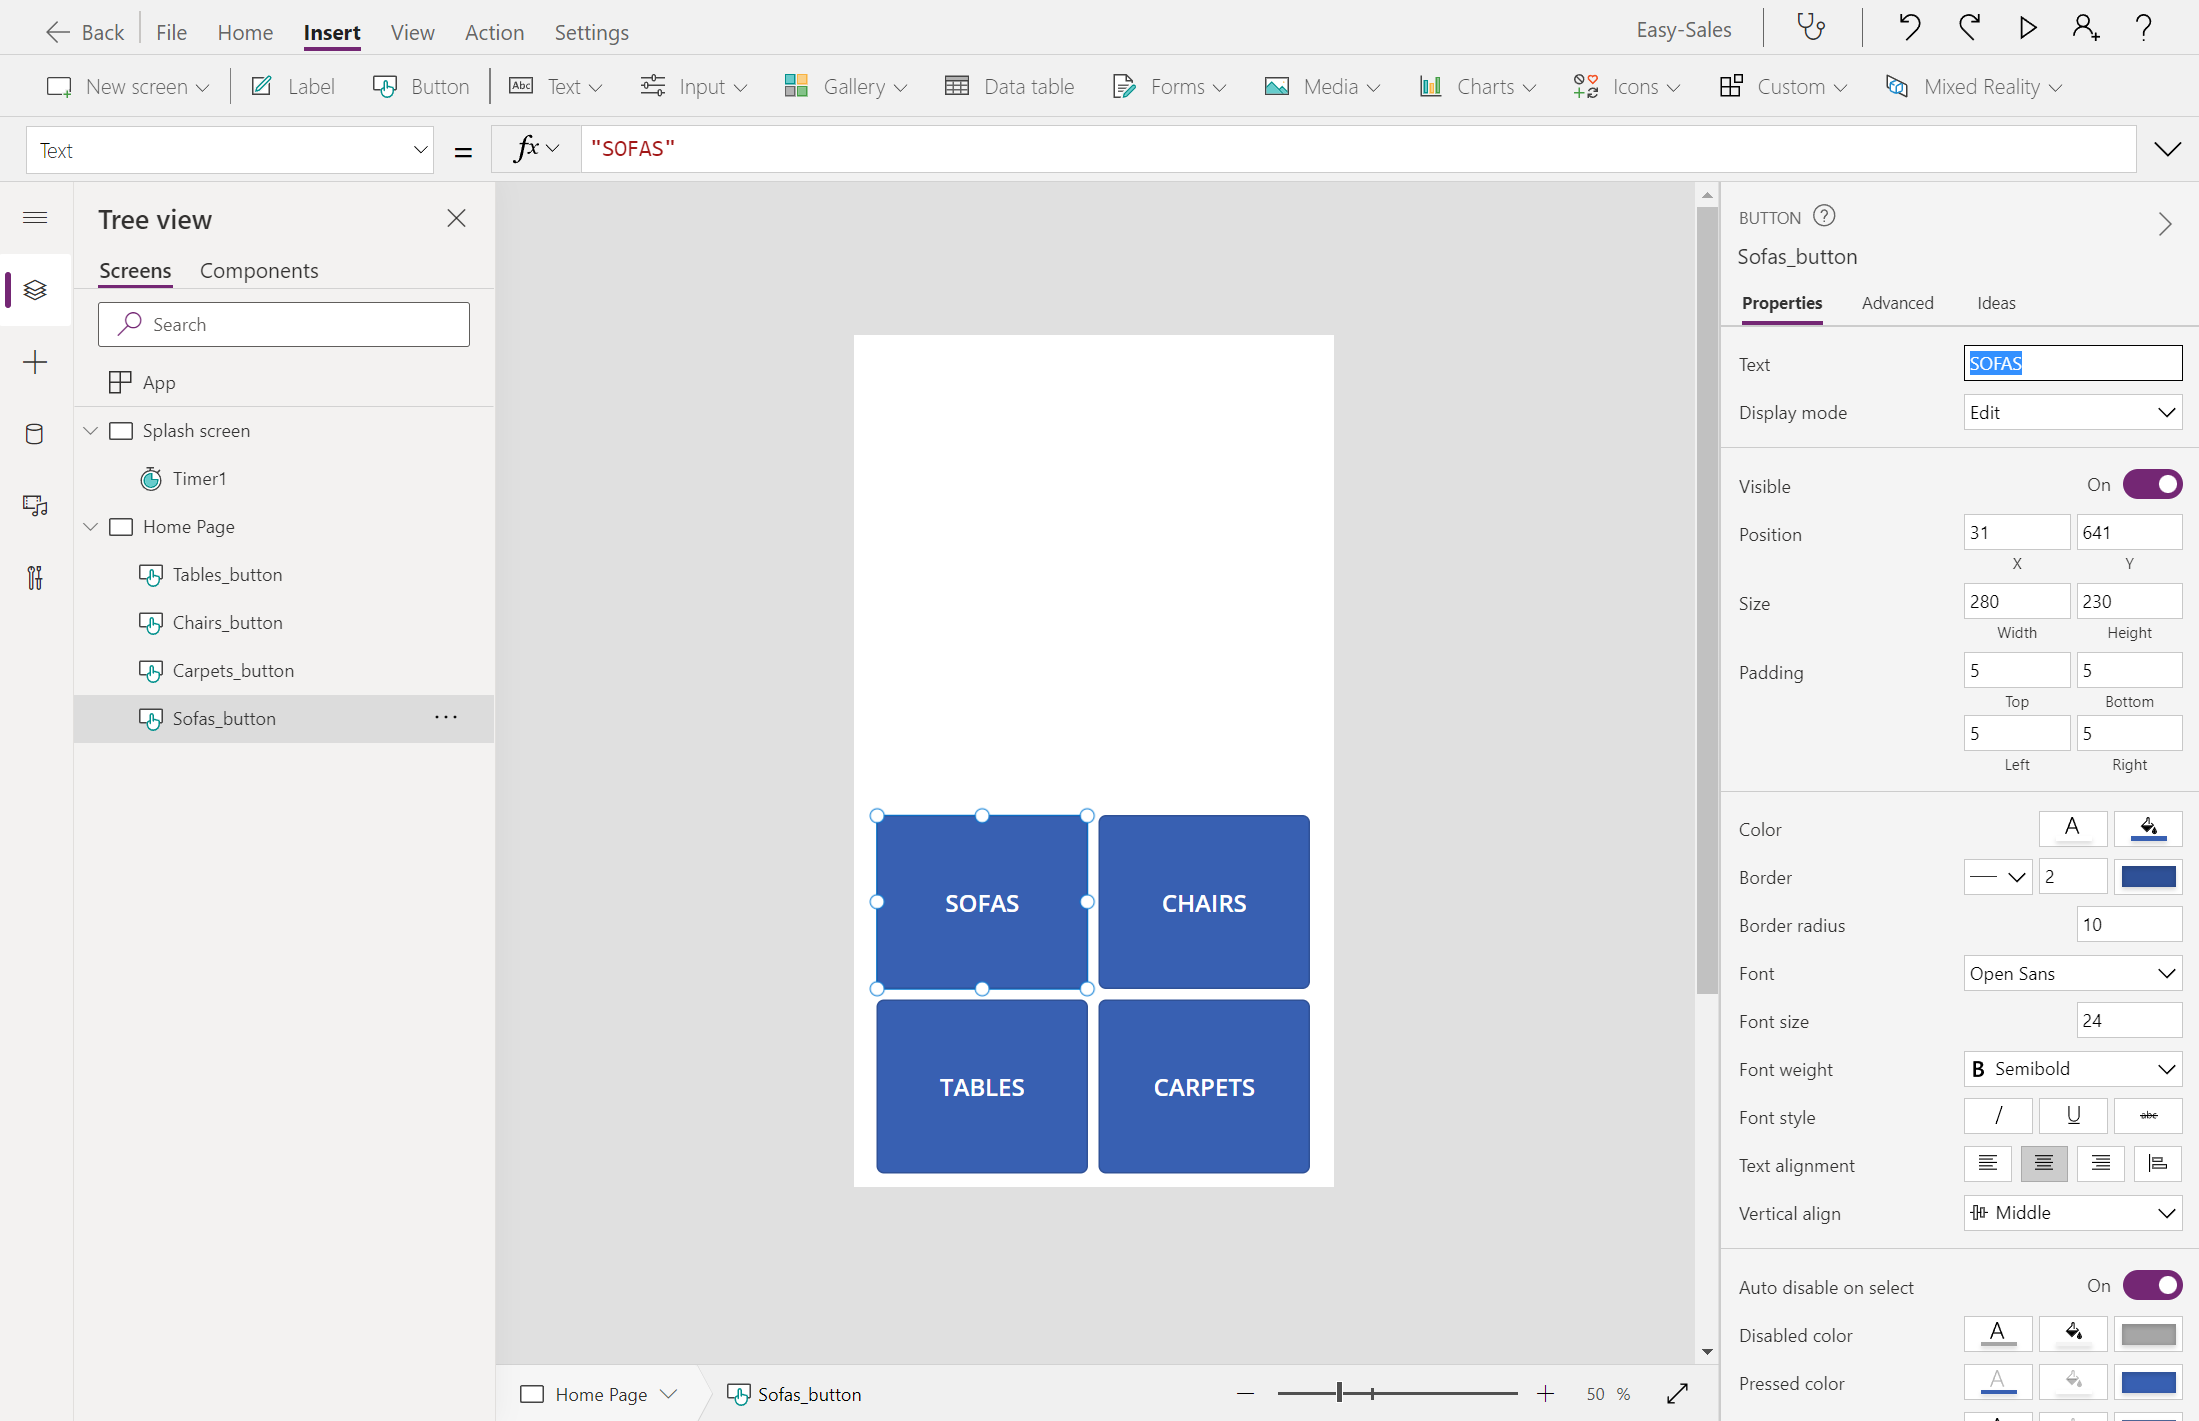The width and height of the screenshot is (2199, 1421).
Task: Click the Tree view Search field
Action: [284, 324]
